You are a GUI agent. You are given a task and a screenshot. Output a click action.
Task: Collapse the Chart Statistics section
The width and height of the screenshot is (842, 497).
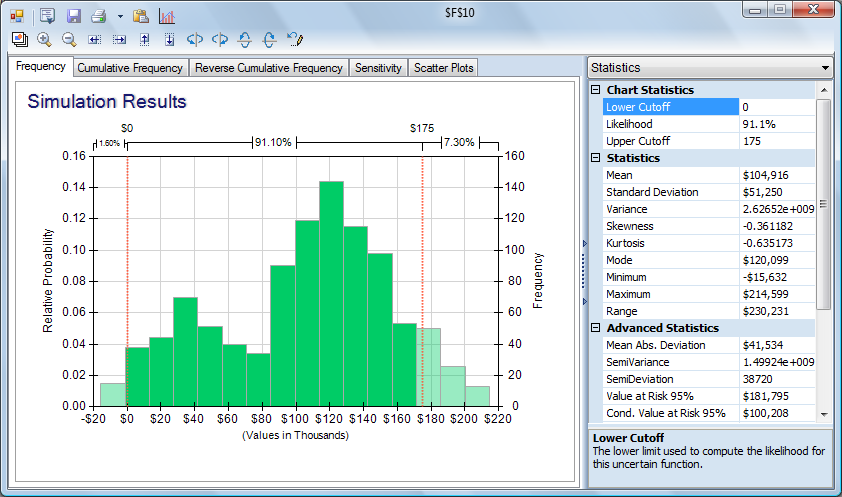coord(596,90)
